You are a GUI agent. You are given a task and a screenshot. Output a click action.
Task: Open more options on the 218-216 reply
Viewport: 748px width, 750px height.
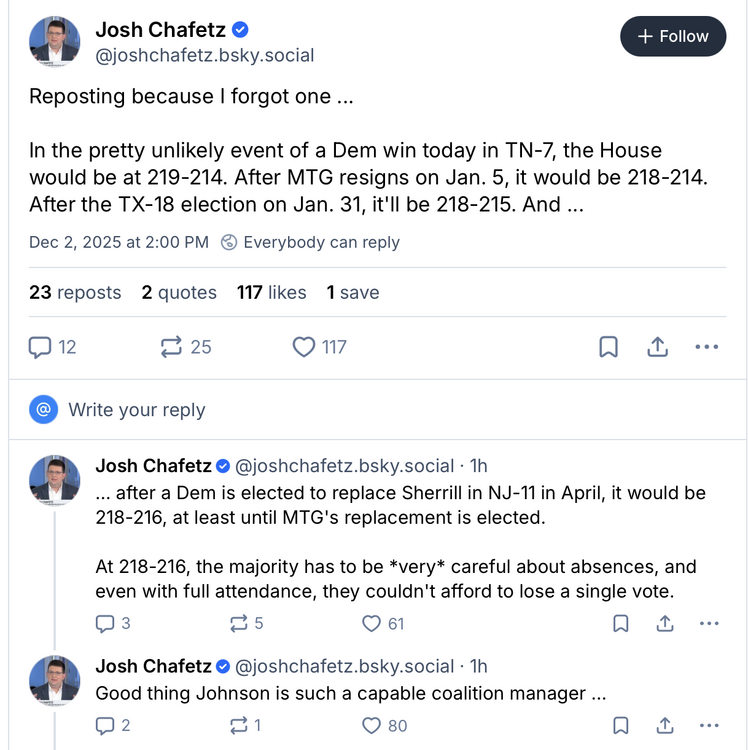[x=709, y=624]
